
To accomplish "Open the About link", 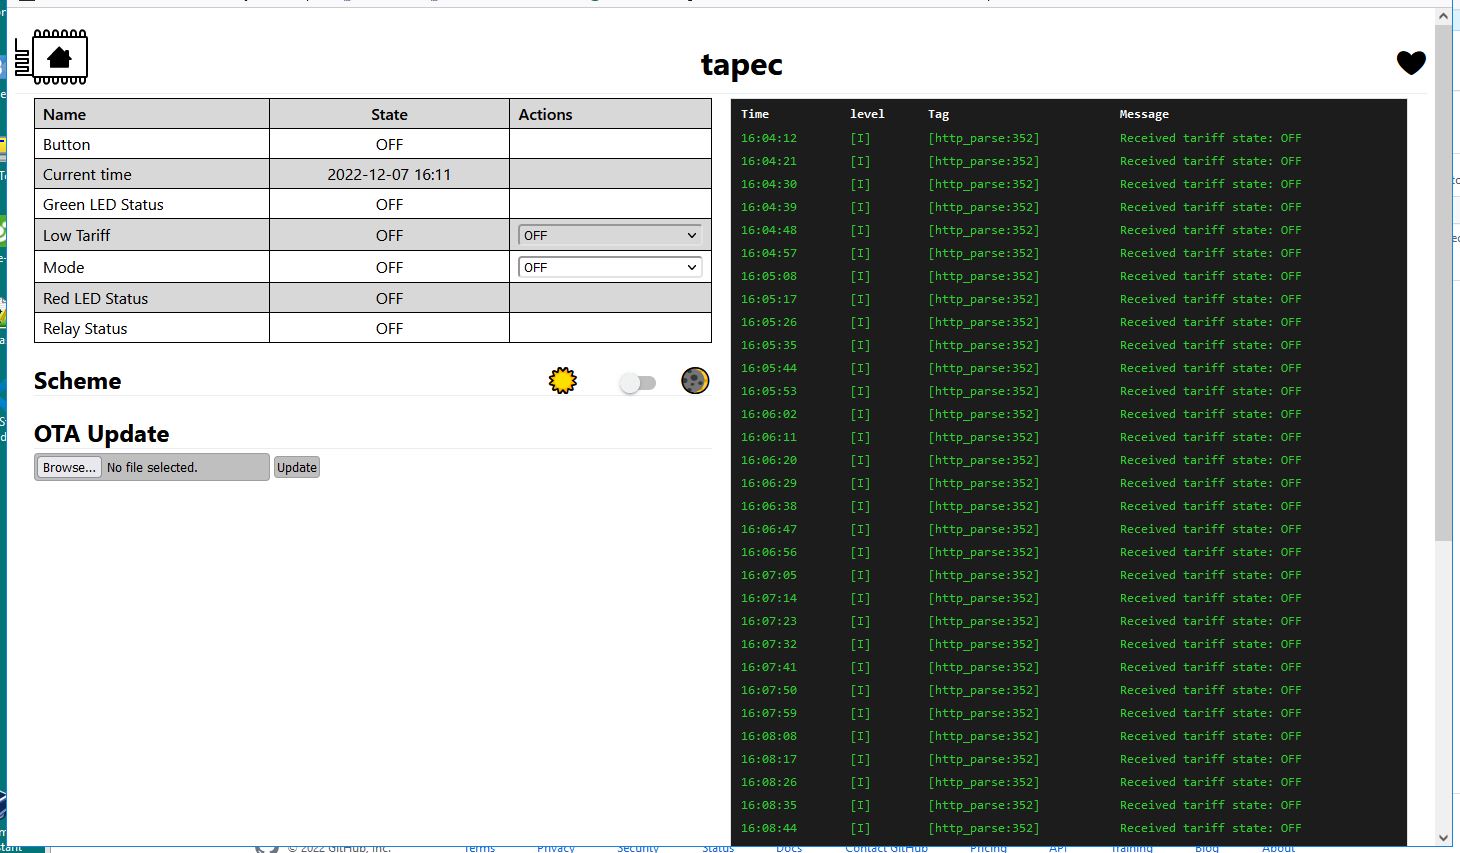I will (x=1278, y=847).
